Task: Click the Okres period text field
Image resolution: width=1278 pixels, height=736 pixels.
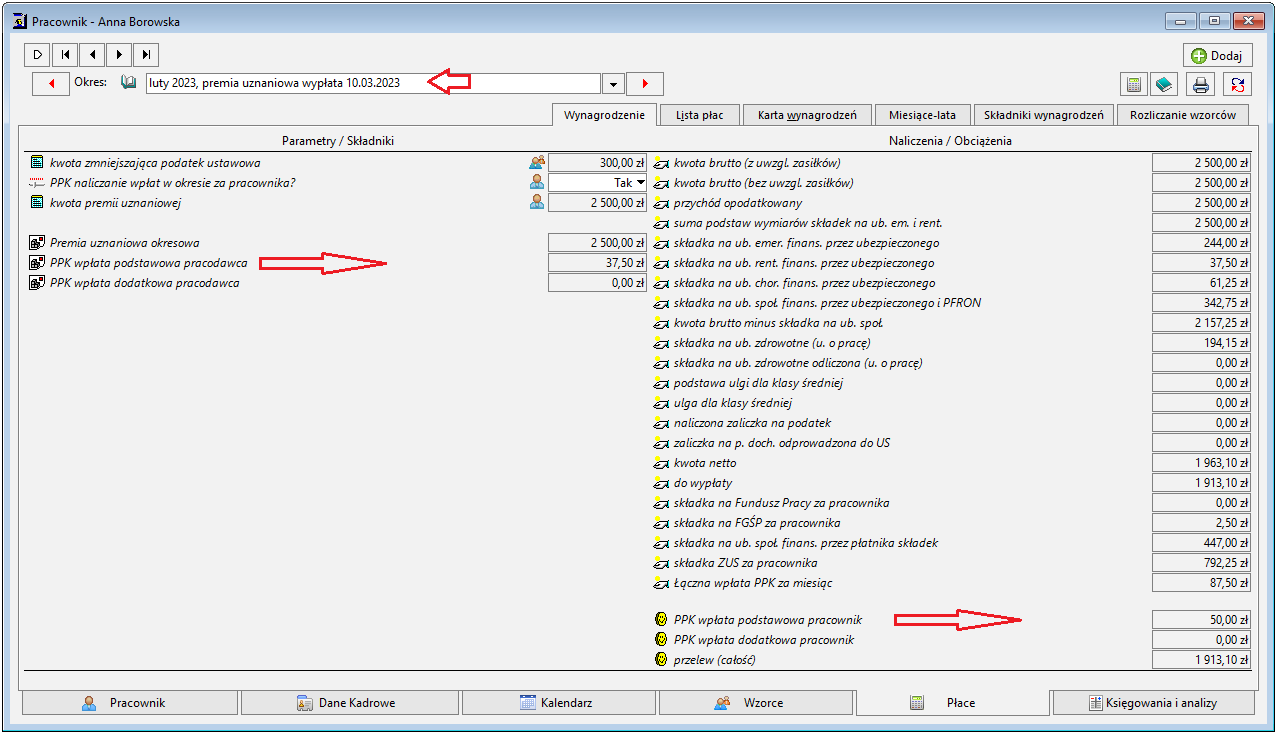Action: [x=372, y=84]
